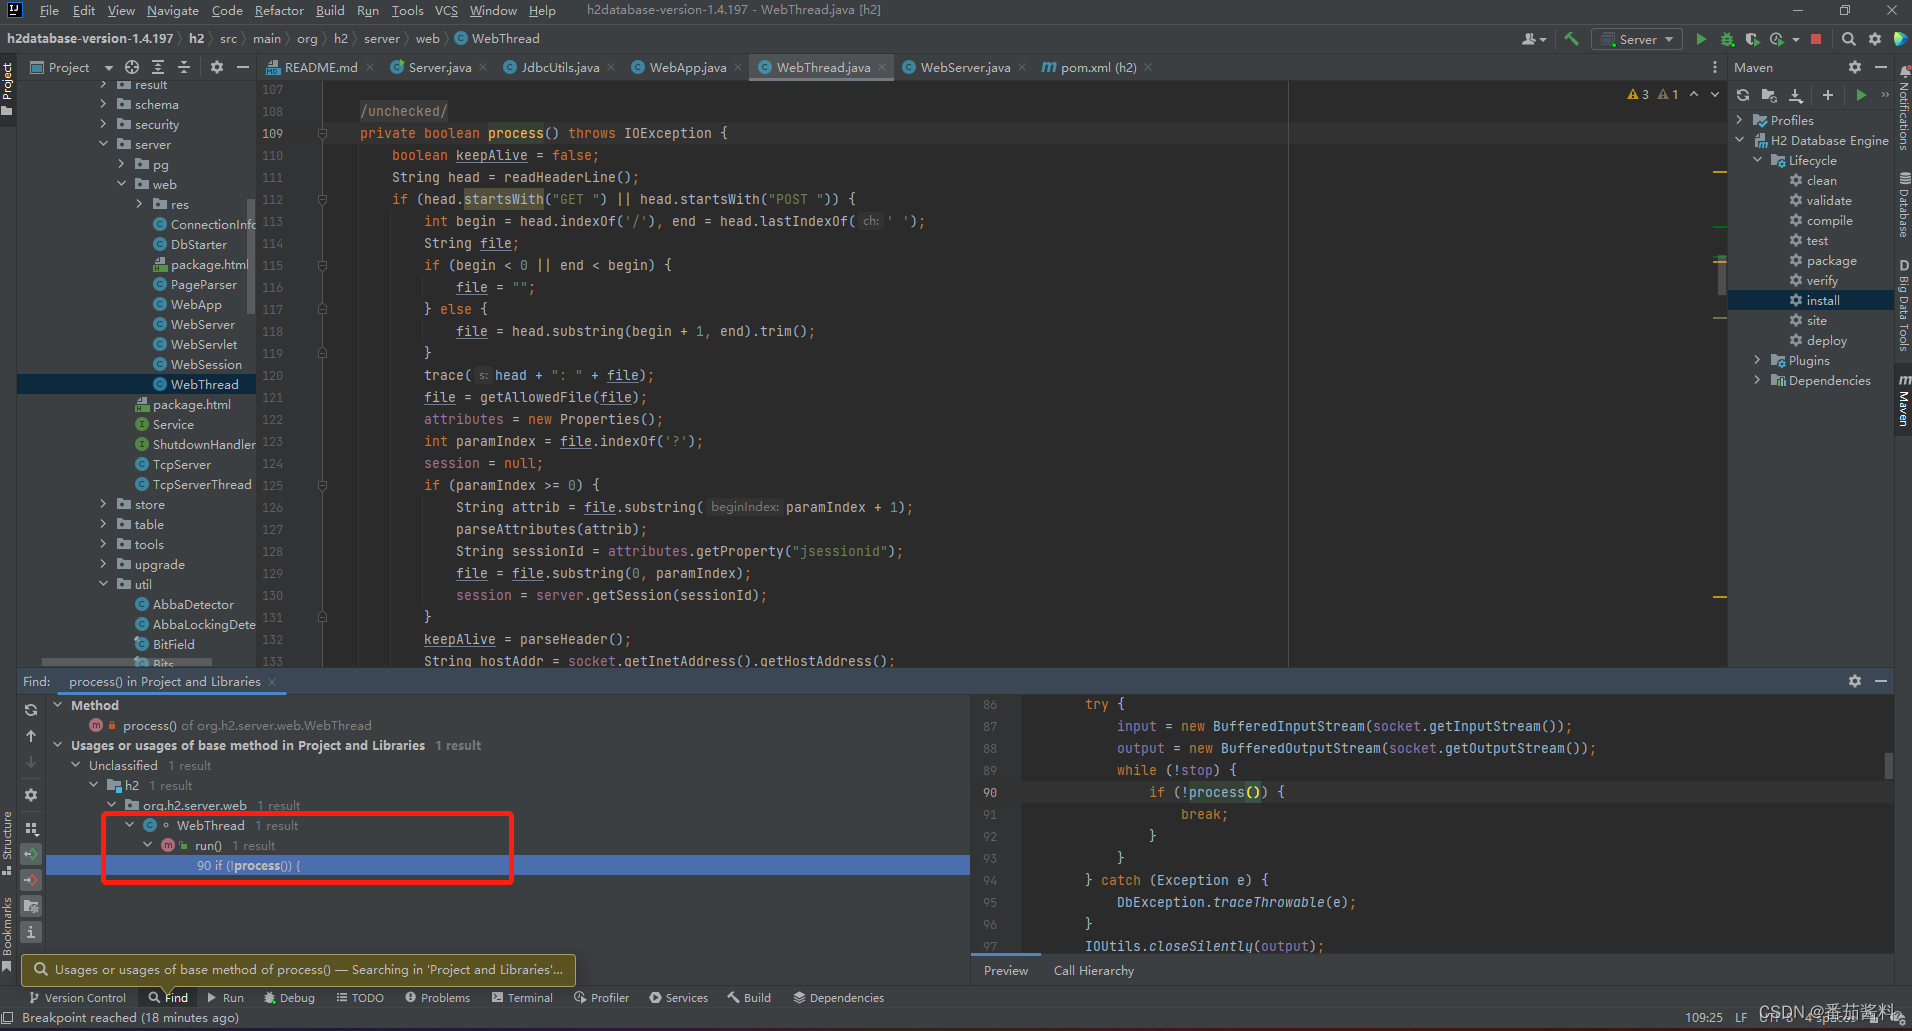Open Group By options in Find panel

click(31, 829)
